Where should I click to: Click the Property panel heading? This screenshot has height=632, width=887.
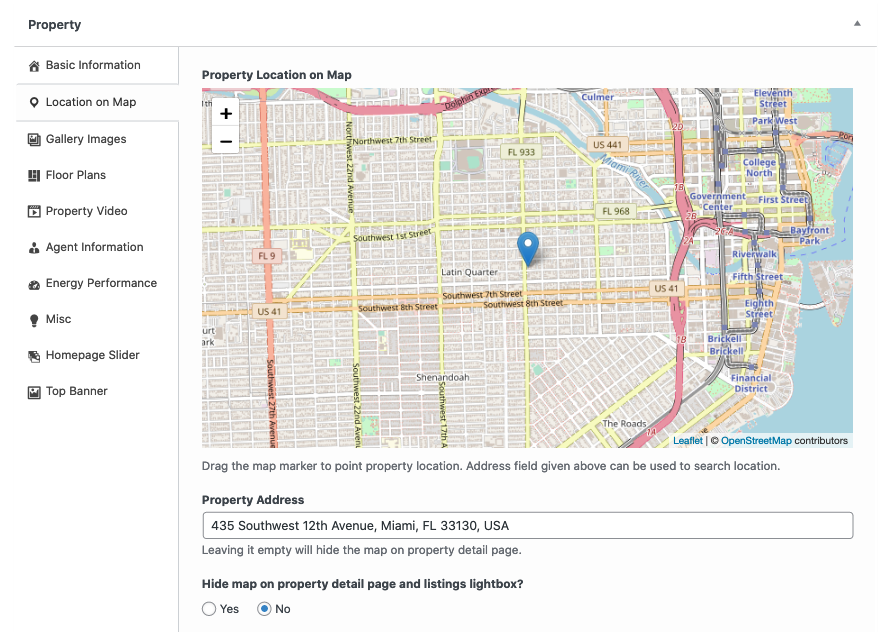(x=55, y=25)
